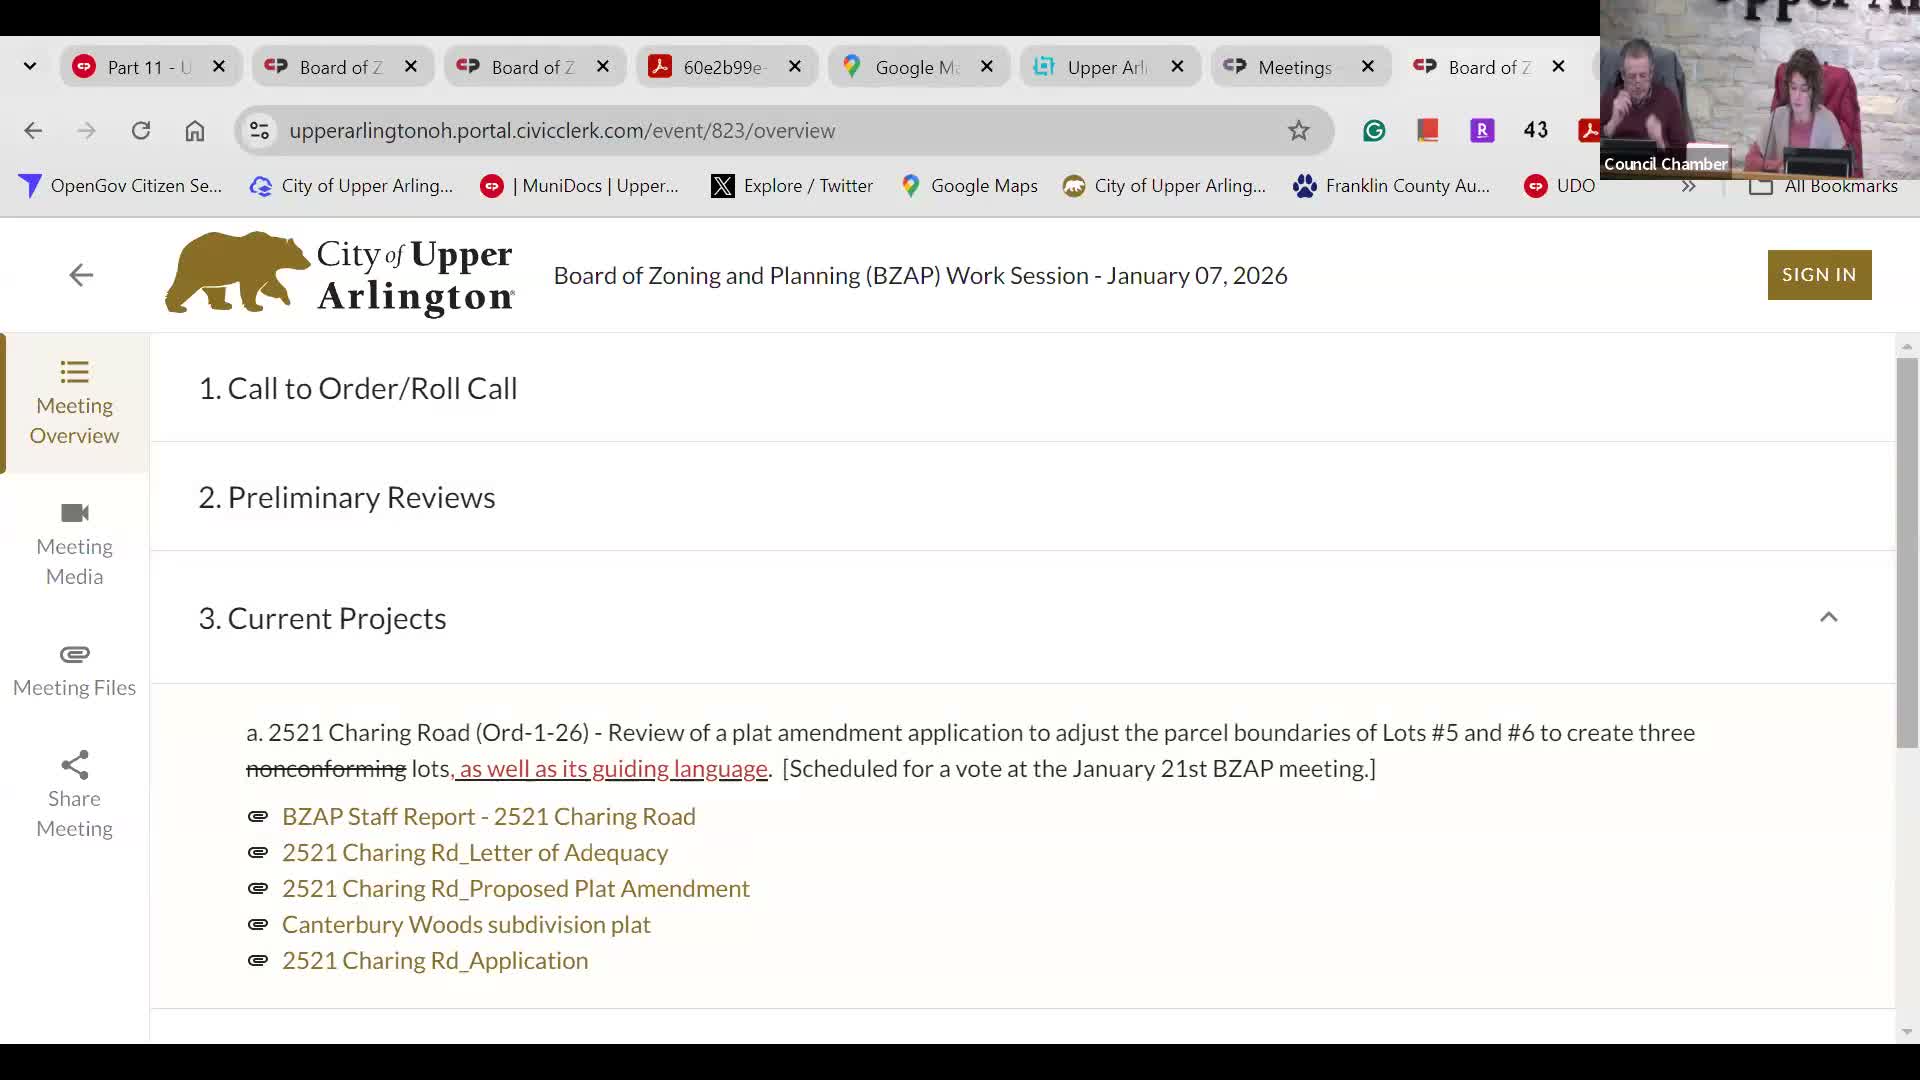Go back using the page arrow beside the bear logo

[81, 275]
